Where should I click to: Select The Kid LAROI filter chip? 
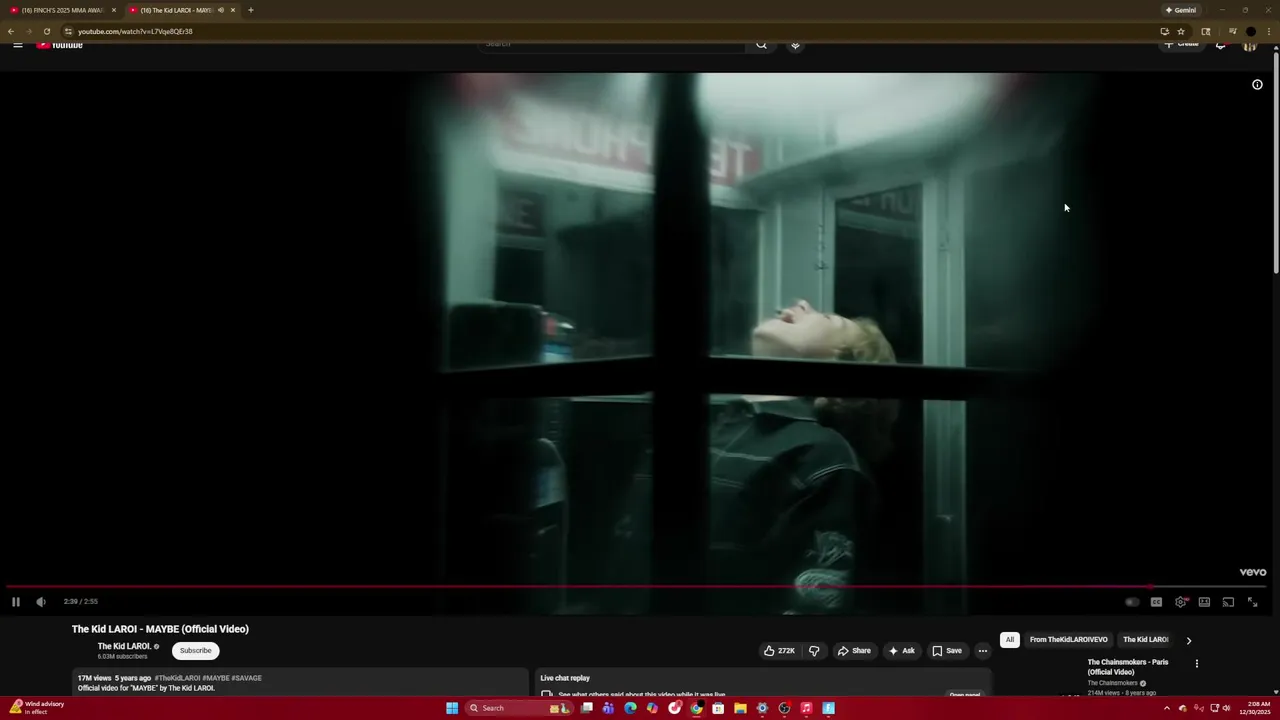1145,640
